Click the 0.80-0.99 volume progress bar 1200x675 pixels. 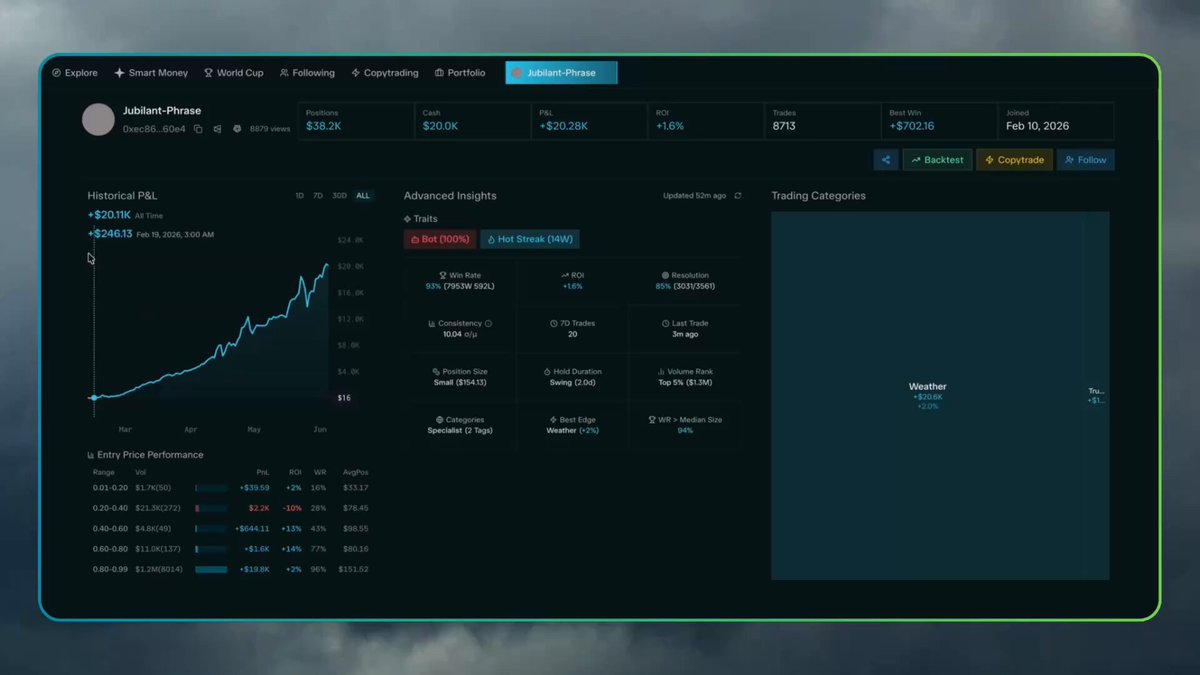[211, 569]
